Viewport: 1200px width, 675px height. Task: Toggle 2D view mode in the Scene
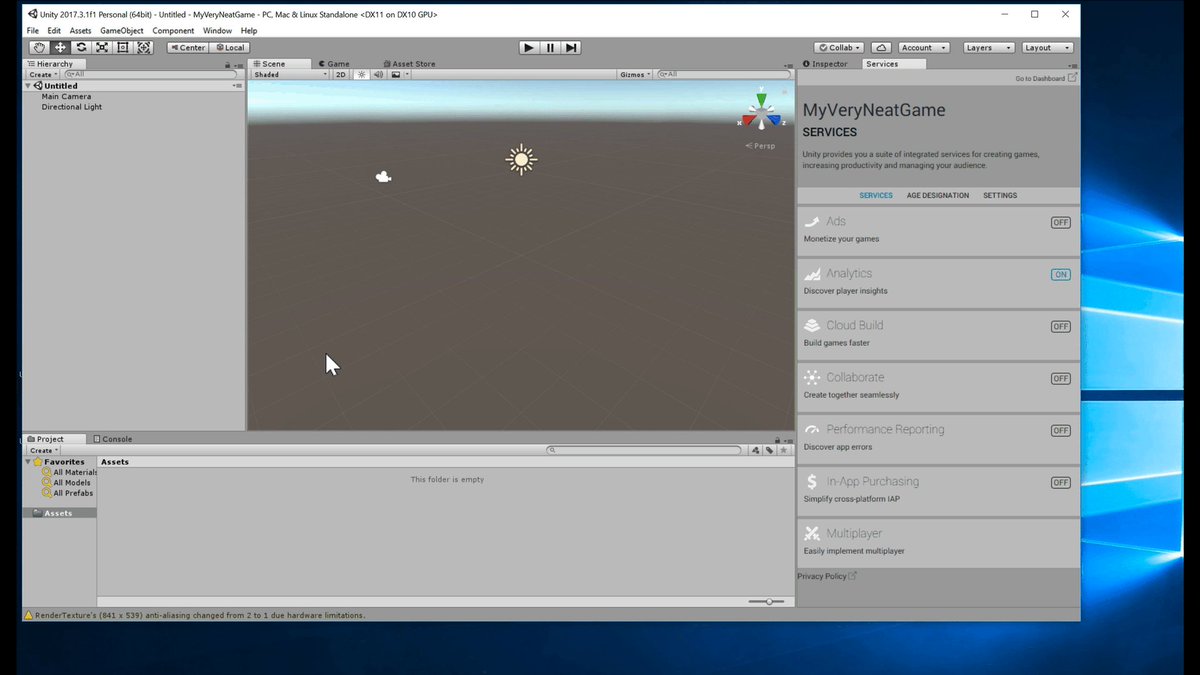coord(341,74)
